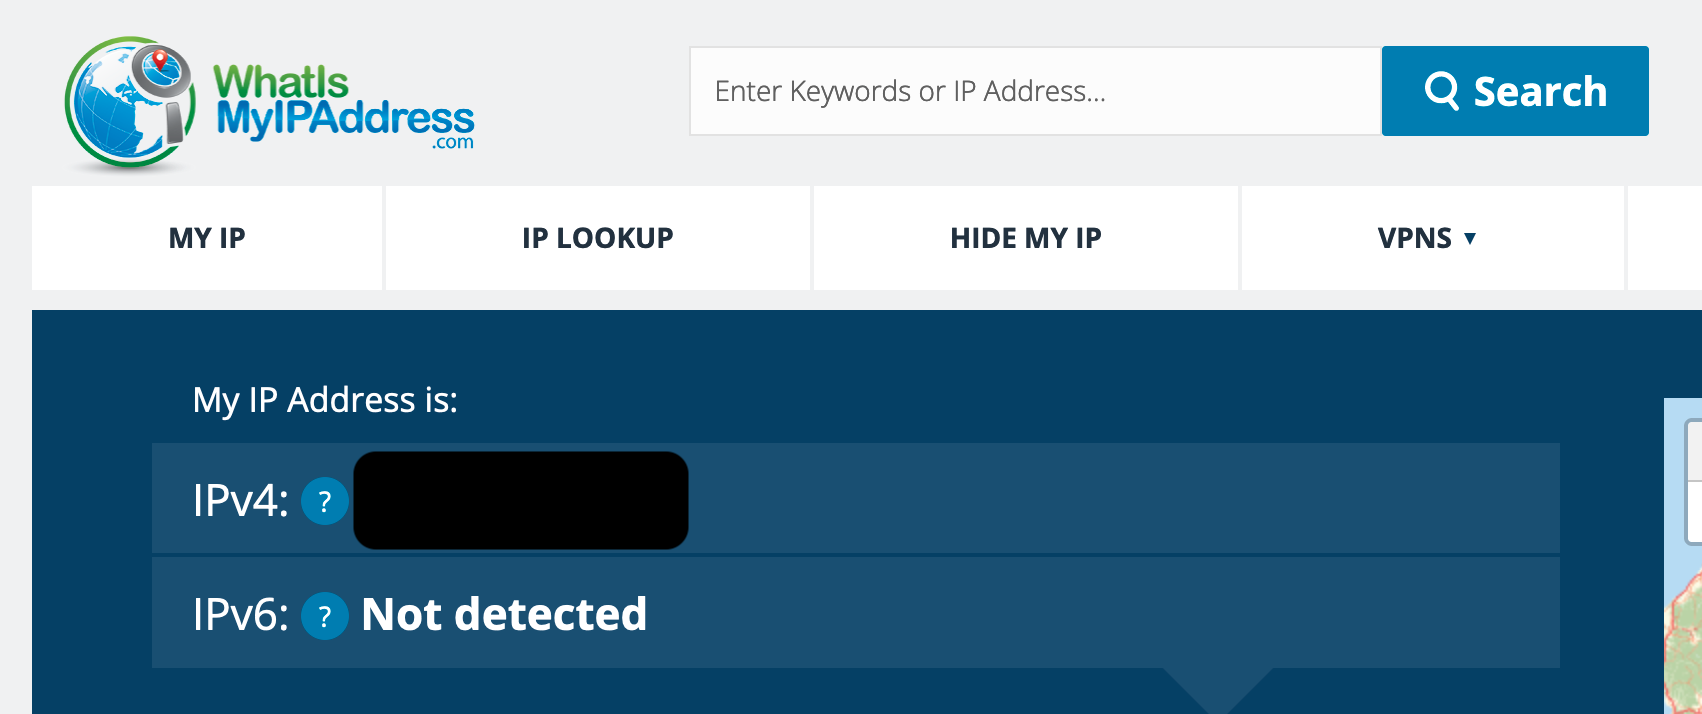Click the IPv4 question mark help icon
The height and width of the screenshot is (714, 1702).
tap(325, 501)
